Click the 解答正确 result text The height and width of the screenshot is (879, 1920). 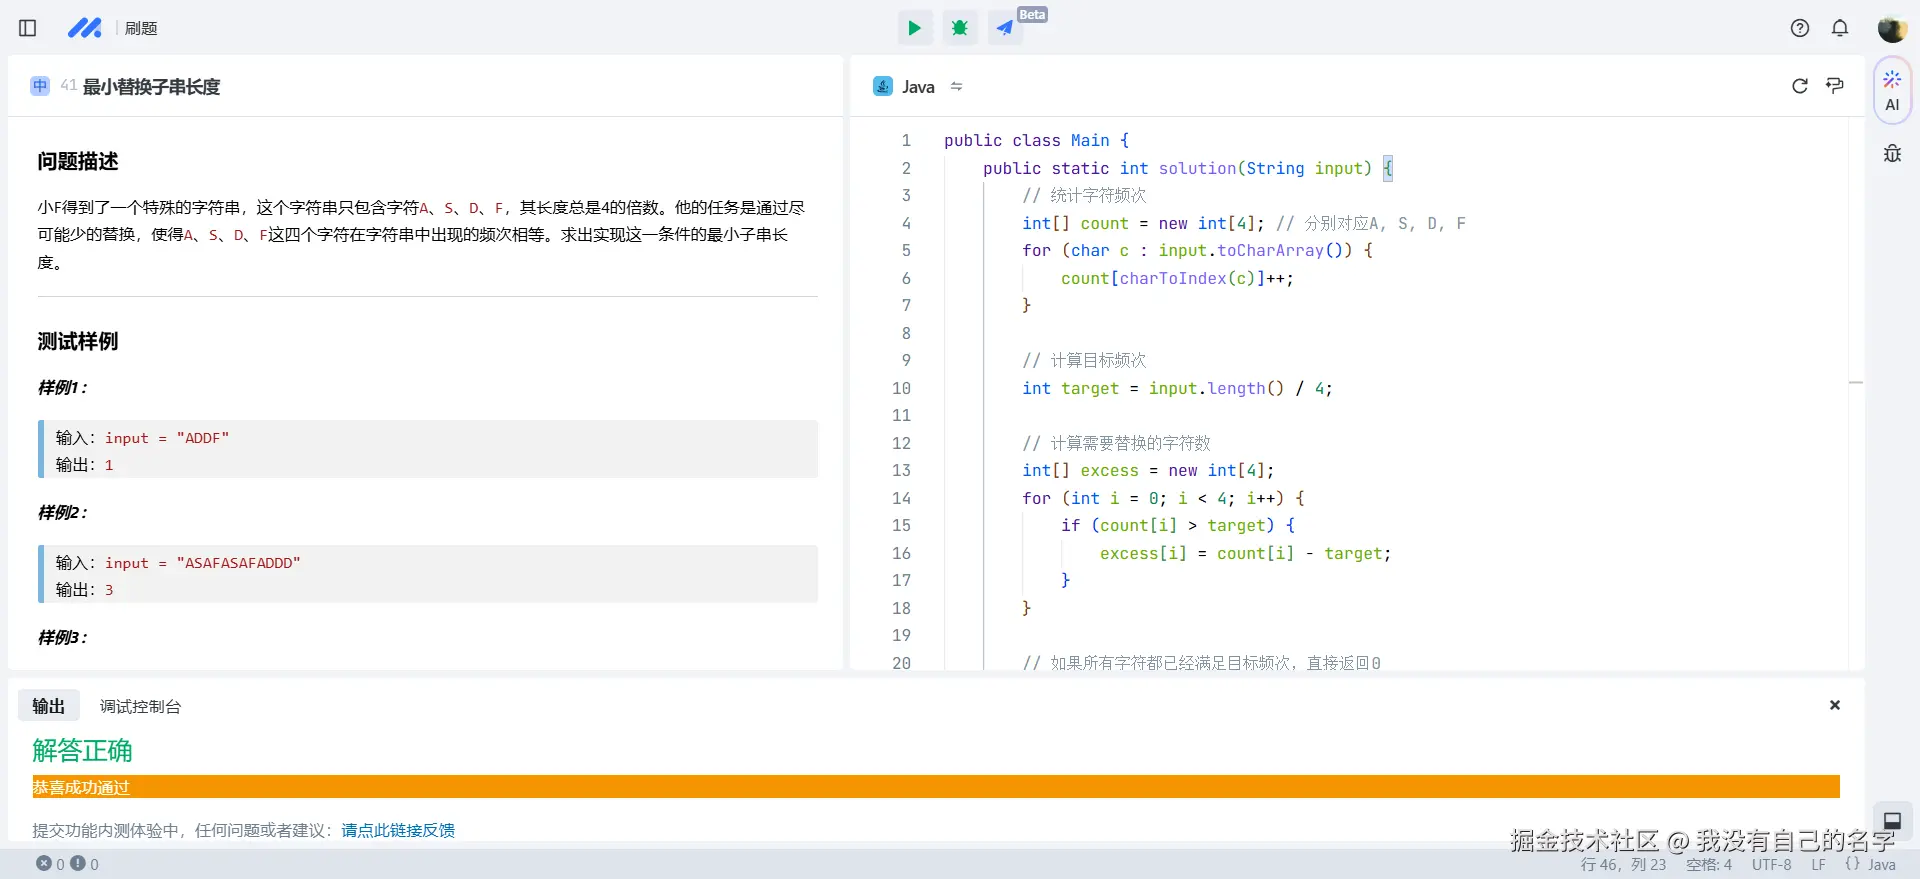(x=82, y=751)
